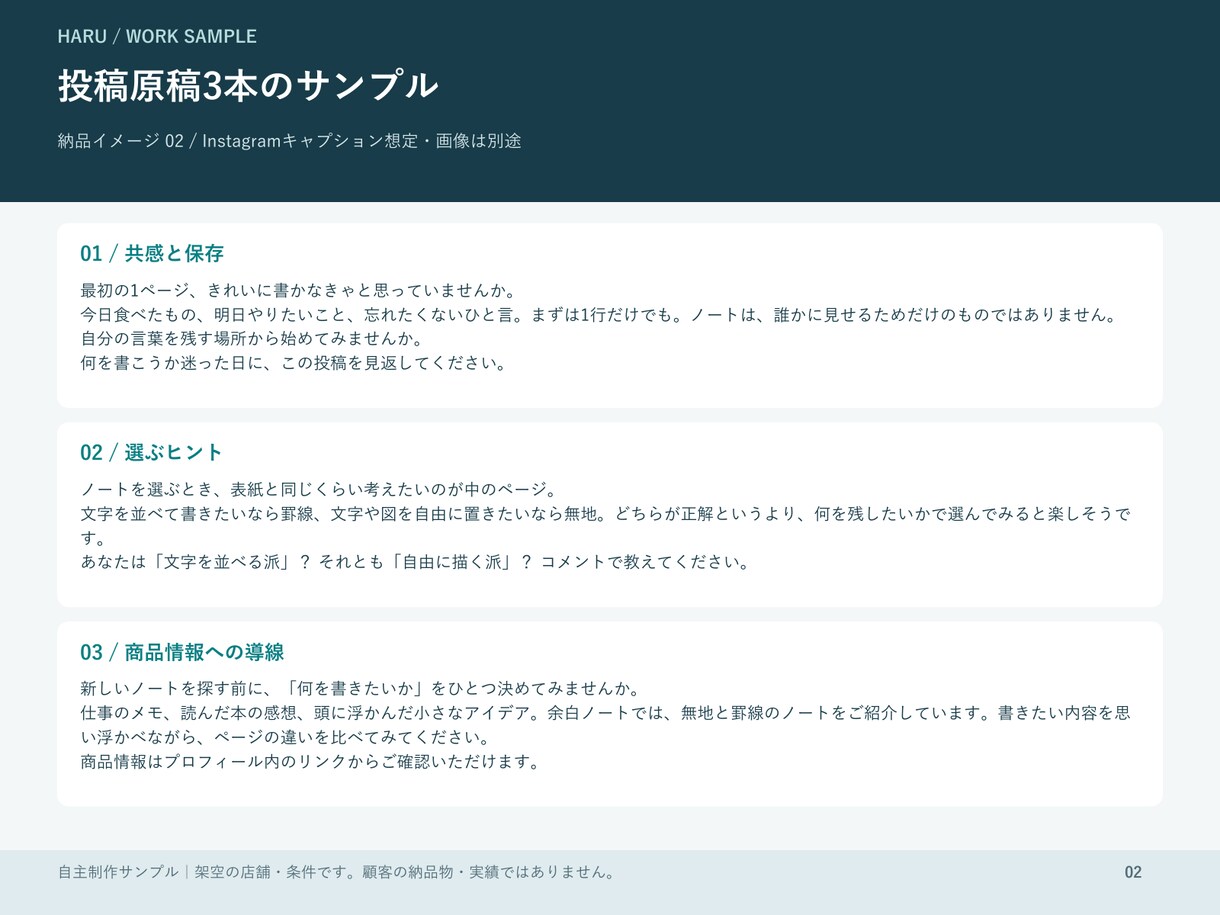Click the page number 02 in the footer

point(1133,872)
